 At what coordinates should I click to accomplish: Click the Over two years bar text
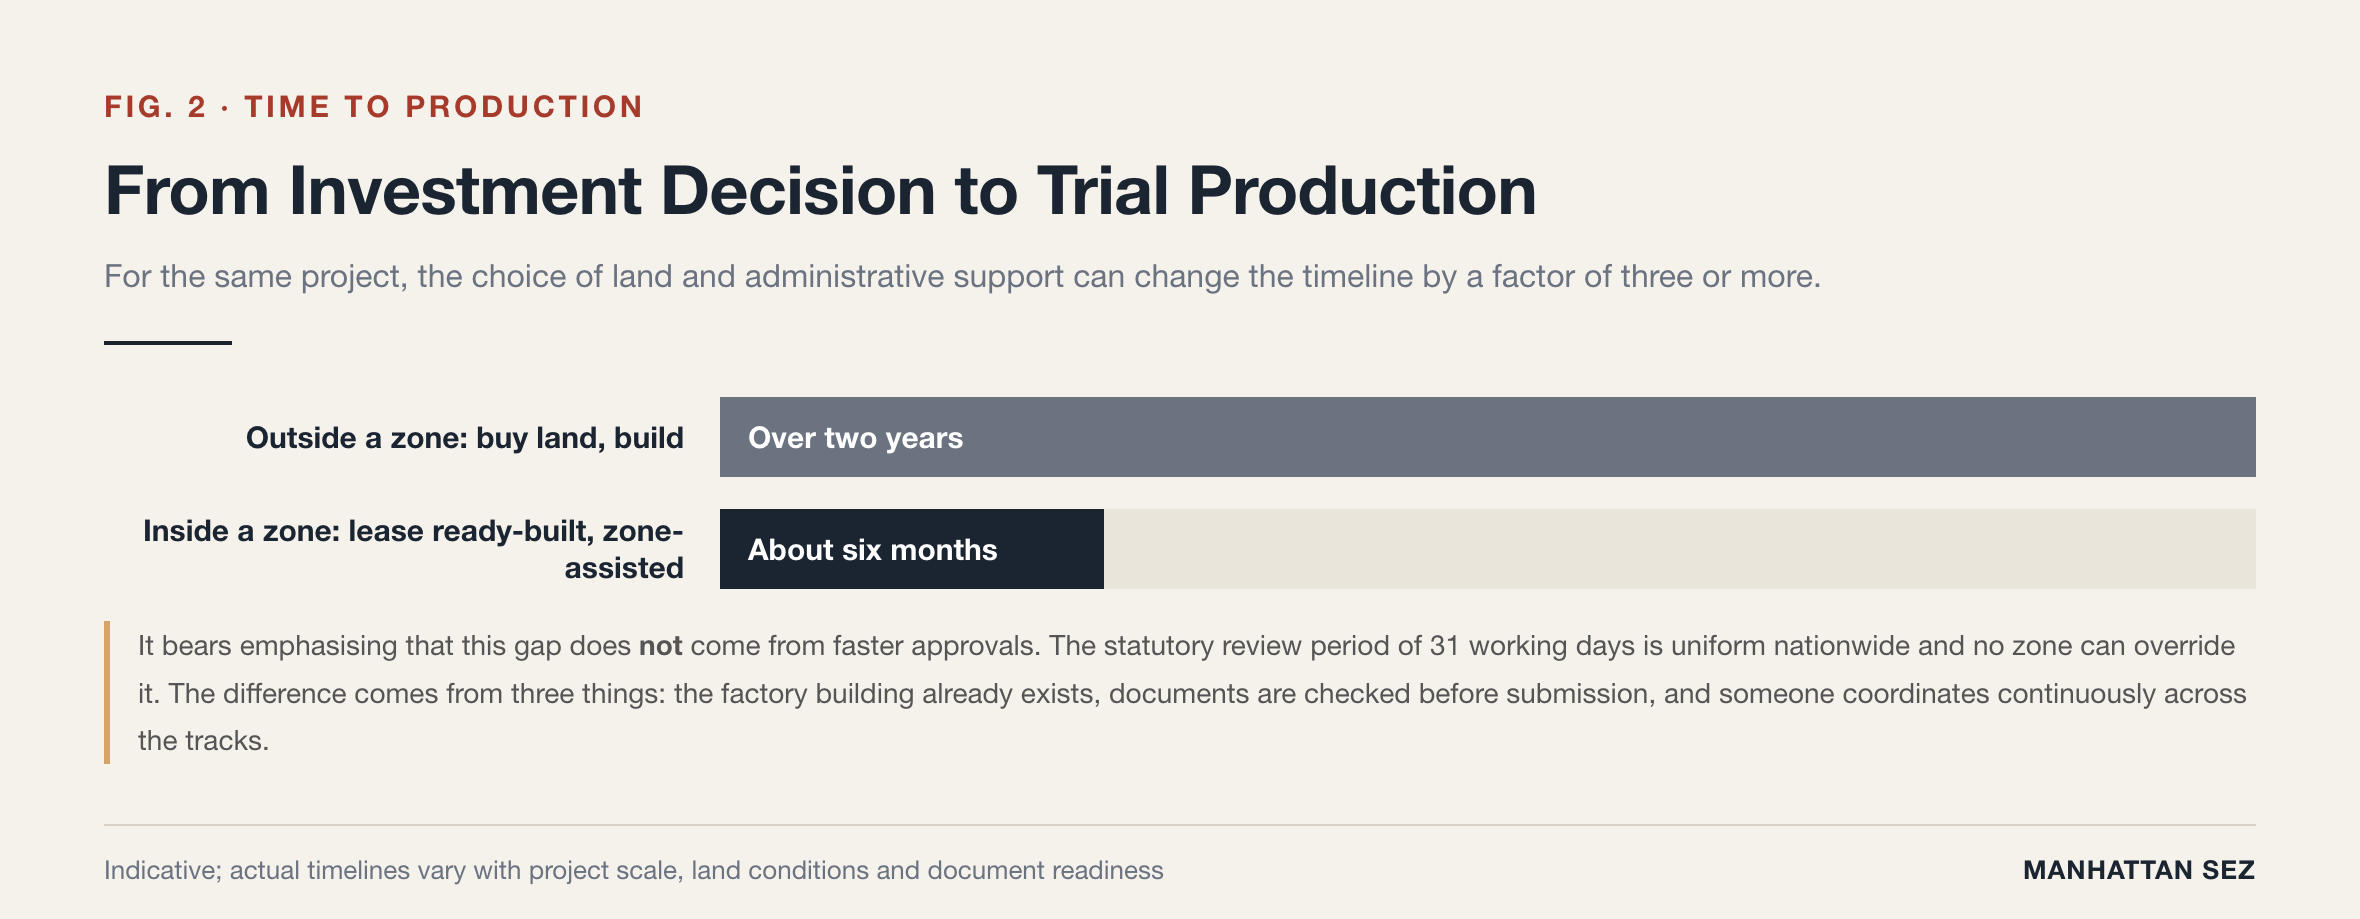pyautogui.click(x=855, y=438)
